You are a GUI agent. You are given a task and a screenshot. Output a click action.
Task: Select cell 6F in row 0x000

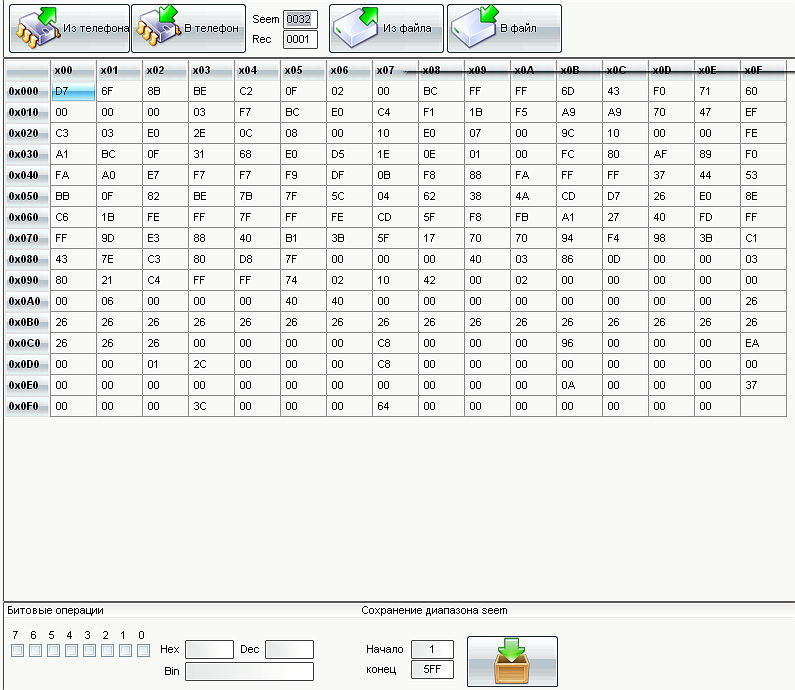119,92
